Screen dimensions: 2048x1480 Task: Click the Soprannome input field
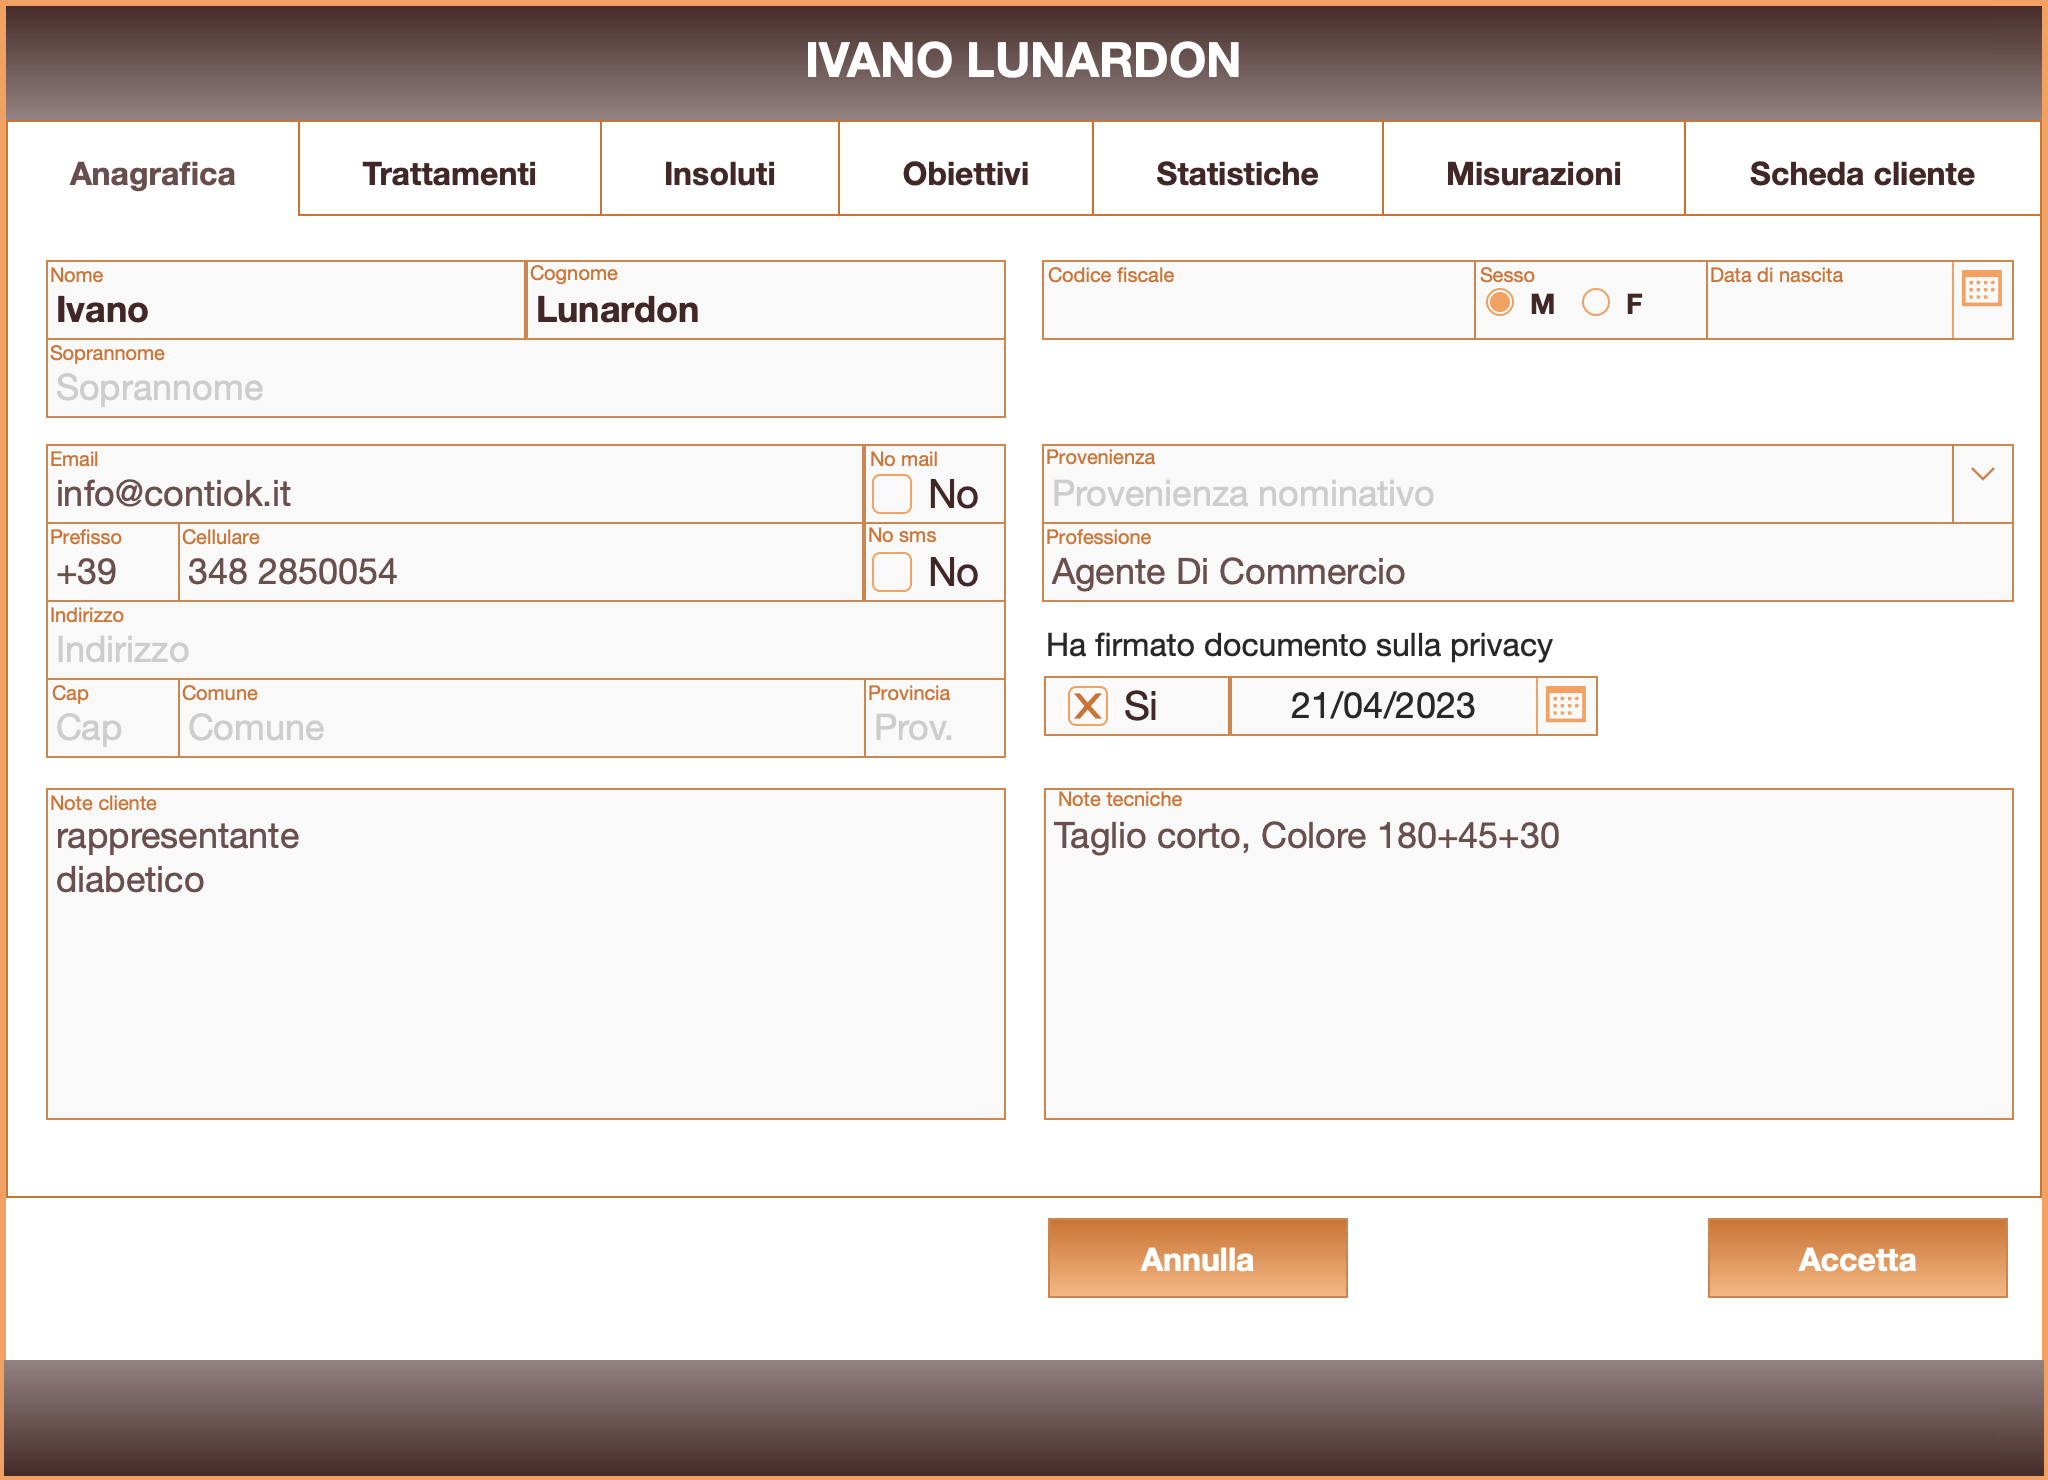520,388
